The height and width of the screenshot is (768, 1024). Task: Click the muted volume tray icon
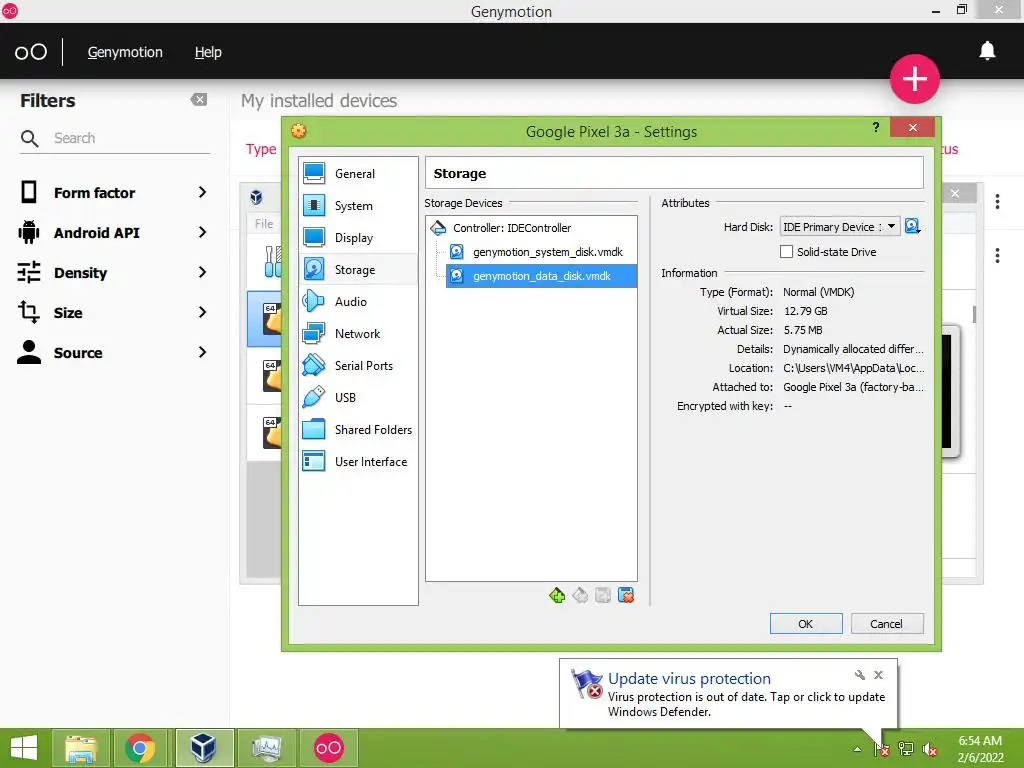click(x=930, y=749)
